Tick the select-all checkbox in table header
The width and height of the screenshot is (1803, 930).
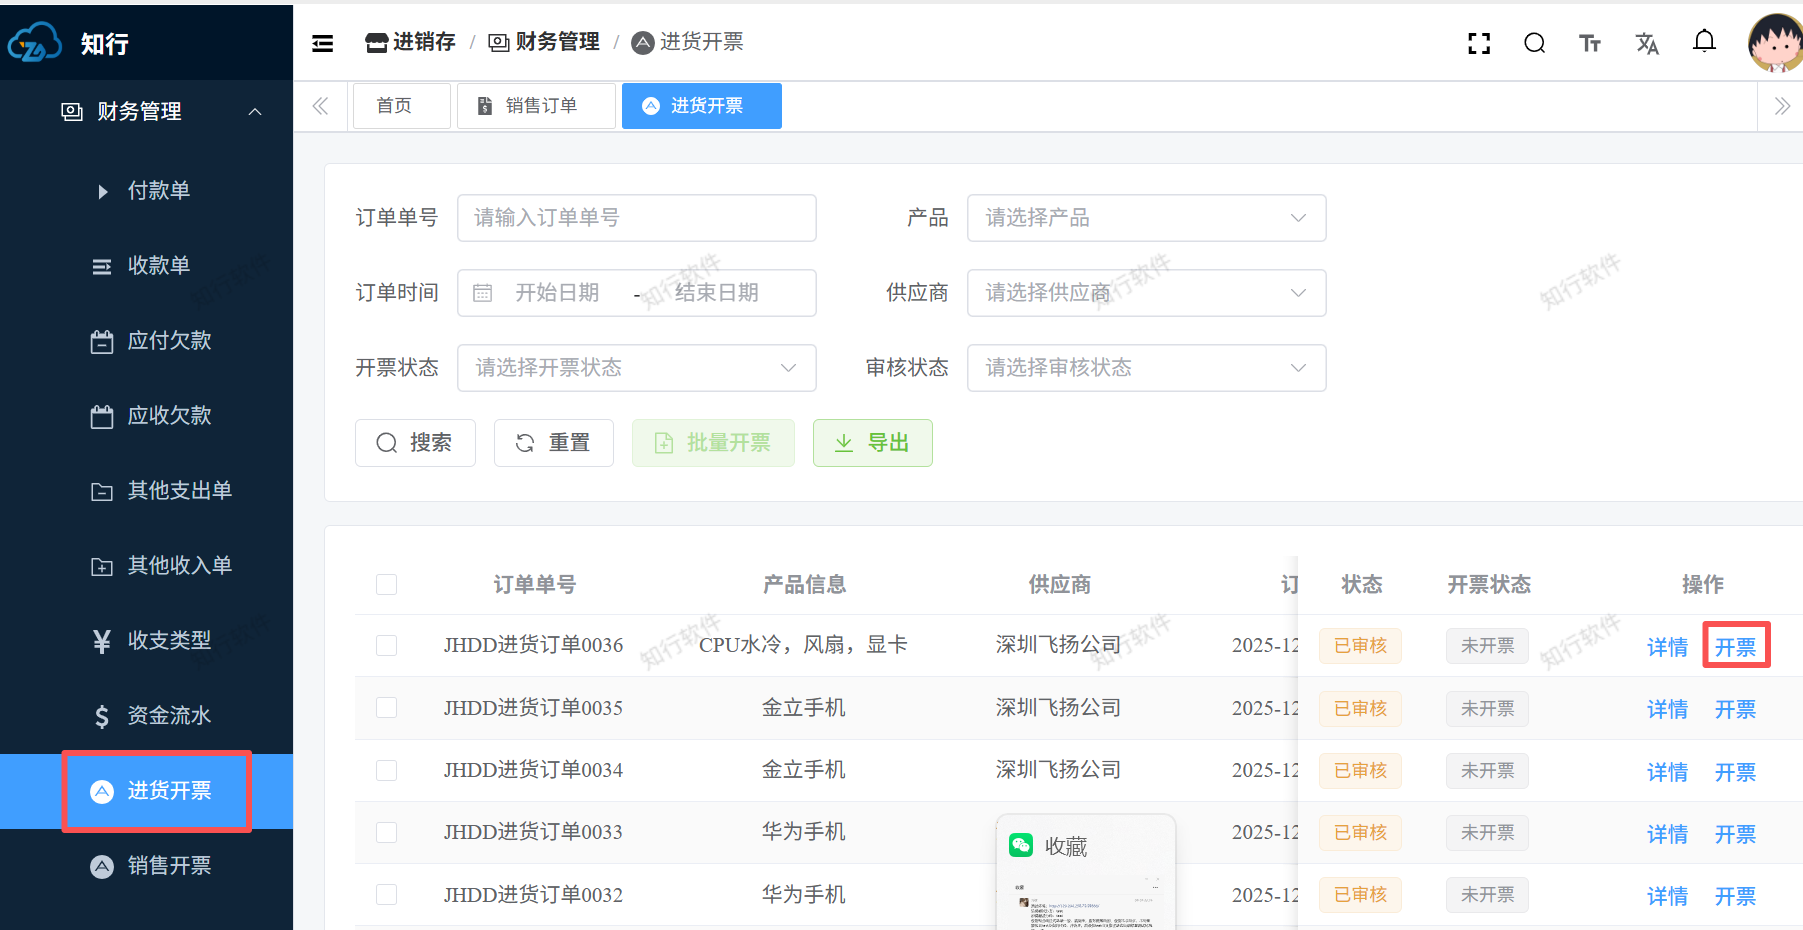click(386, 585)
